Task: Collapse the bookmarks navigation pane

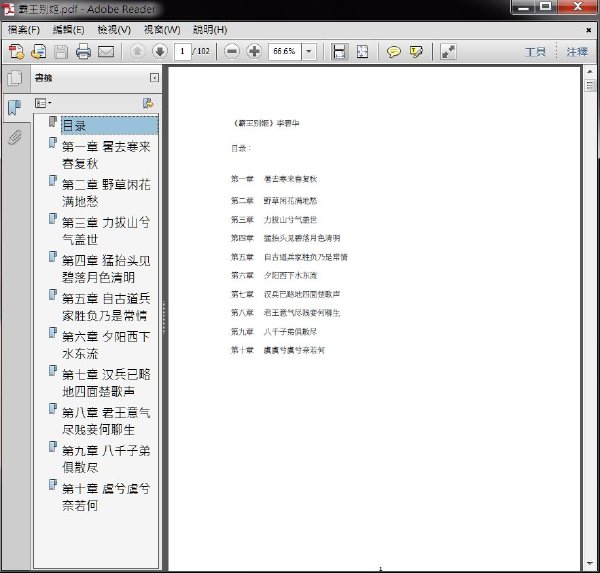Action: [154, 78]
